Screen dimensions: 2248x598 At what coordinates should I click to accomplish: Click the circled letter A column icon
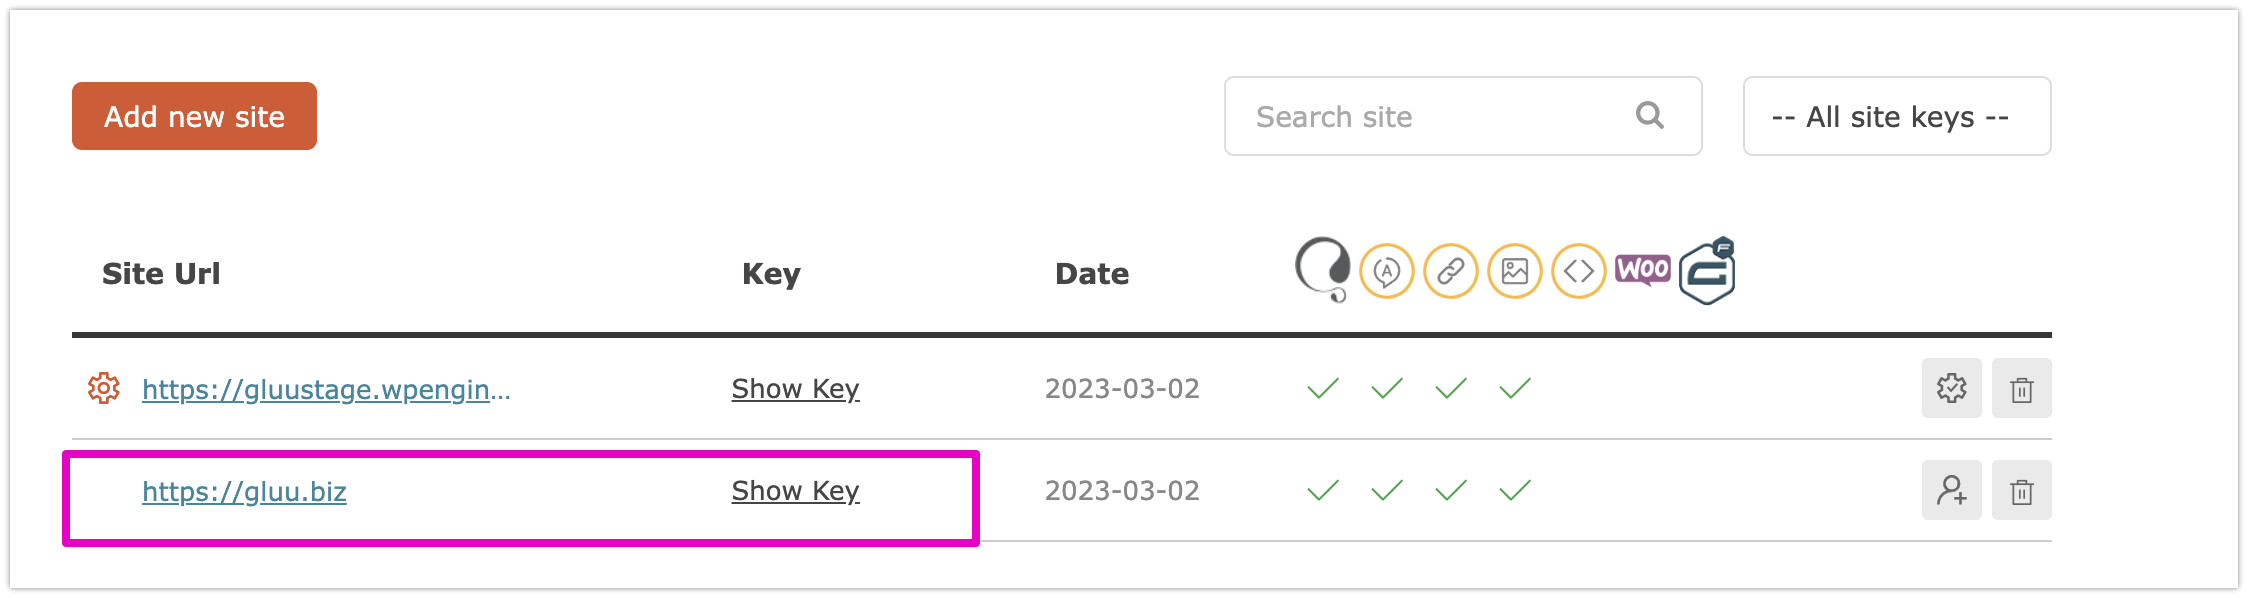tap(1387, 271)
